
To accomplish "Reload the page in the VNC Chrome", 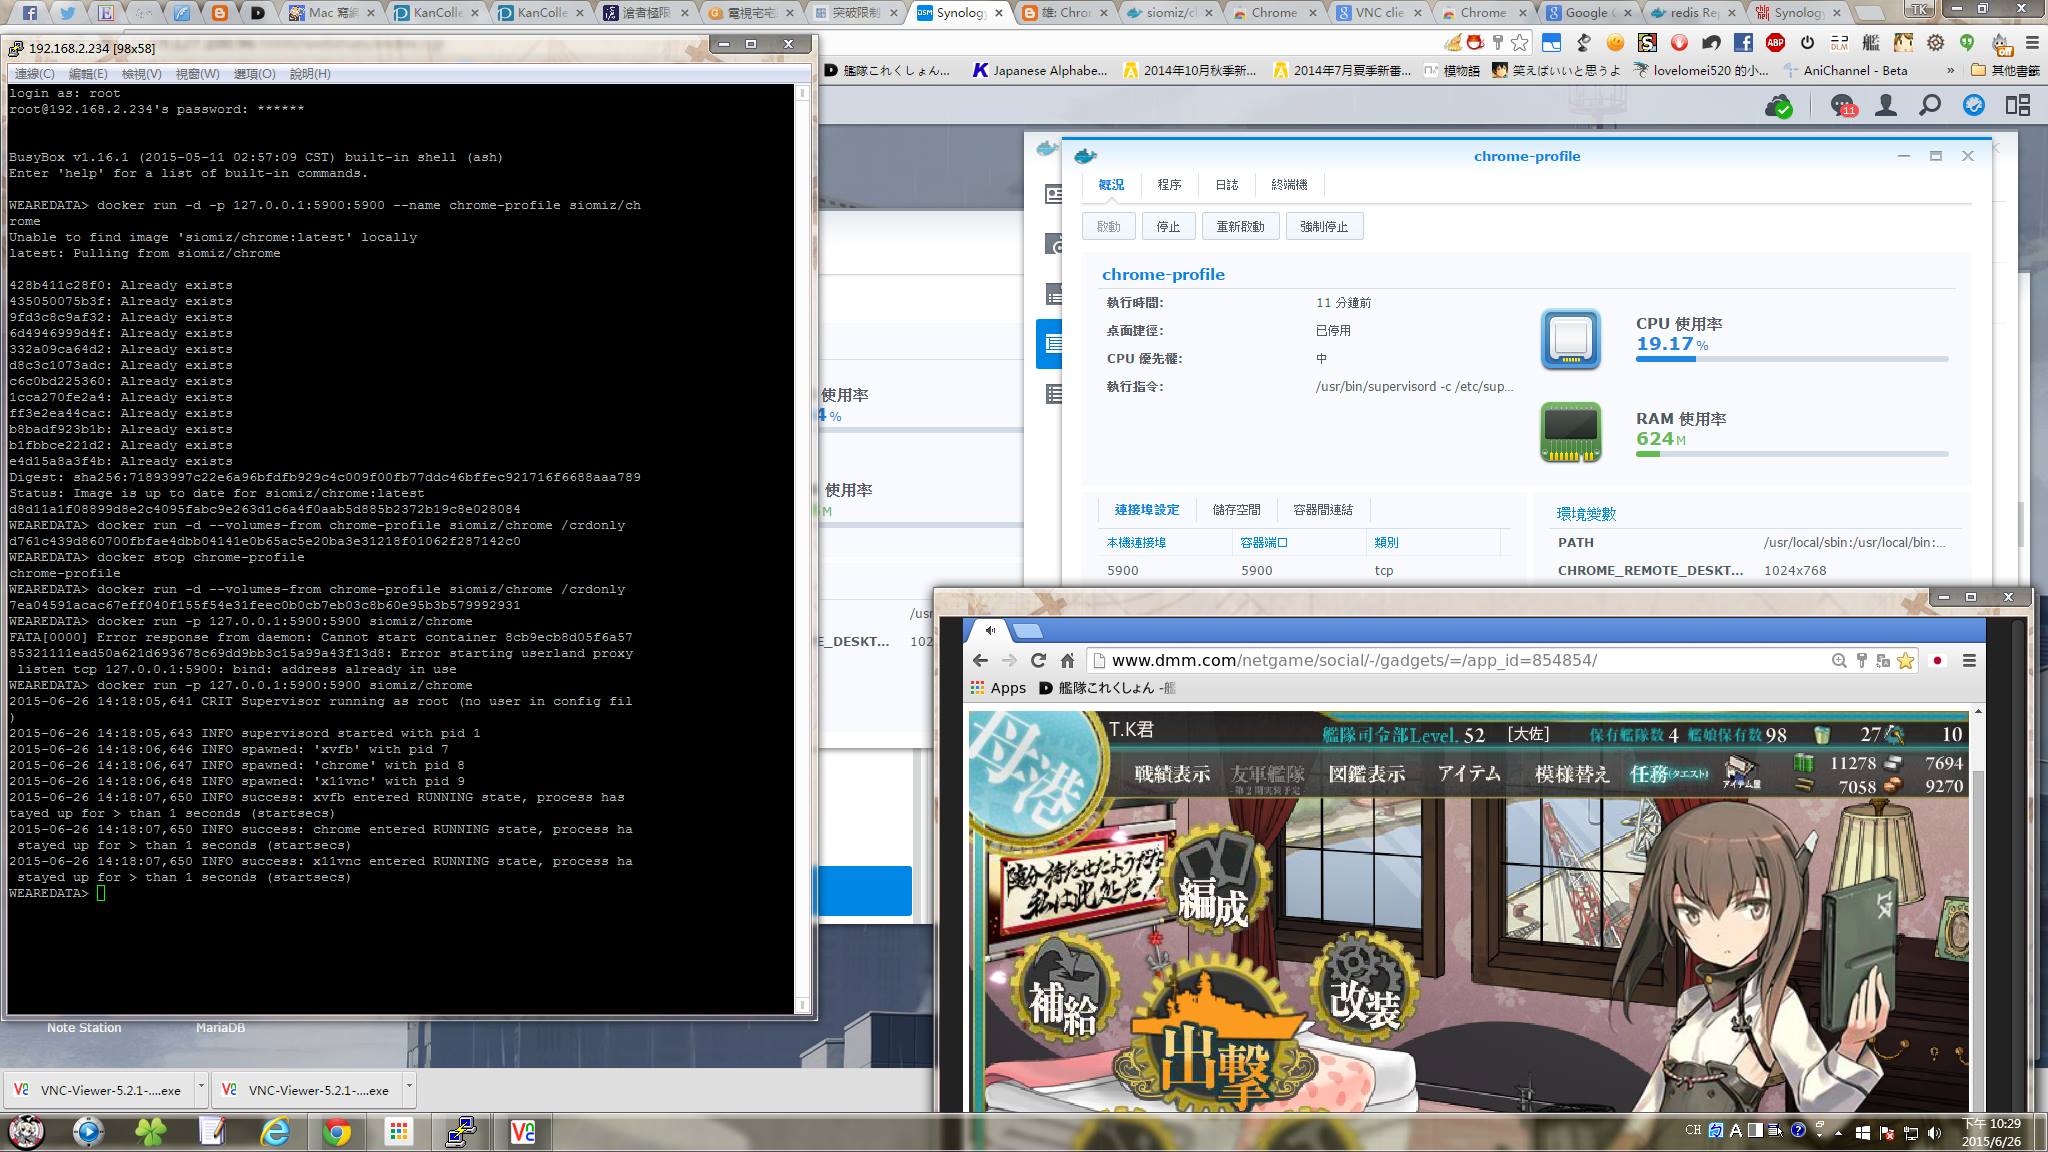I will click(x=1038, y=661).
